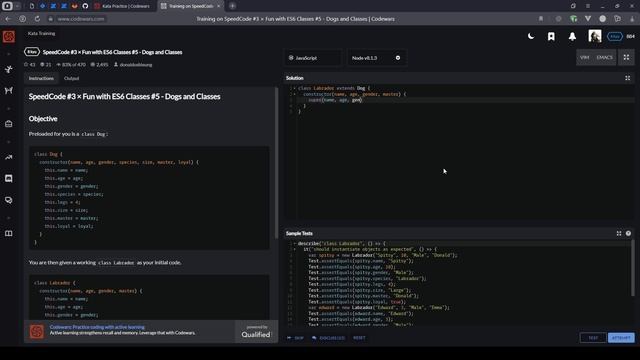Image resolution: width=640 pixels, height=360 pixels.
Task: Open the sidebar icon directly below the Codewars logo
Action: point(9,70)
